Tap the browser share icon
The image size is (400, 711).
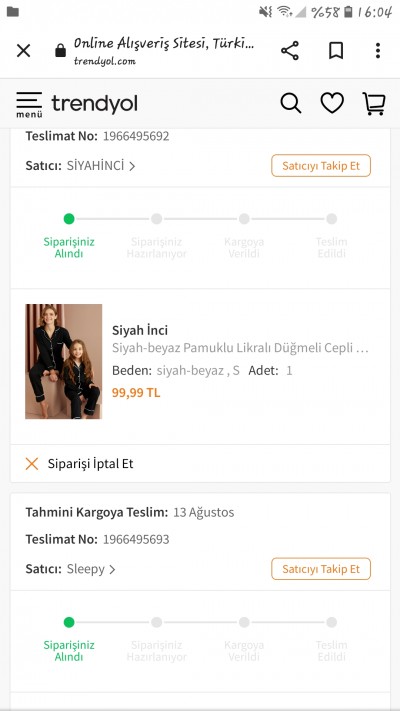(x=290, y=50)
